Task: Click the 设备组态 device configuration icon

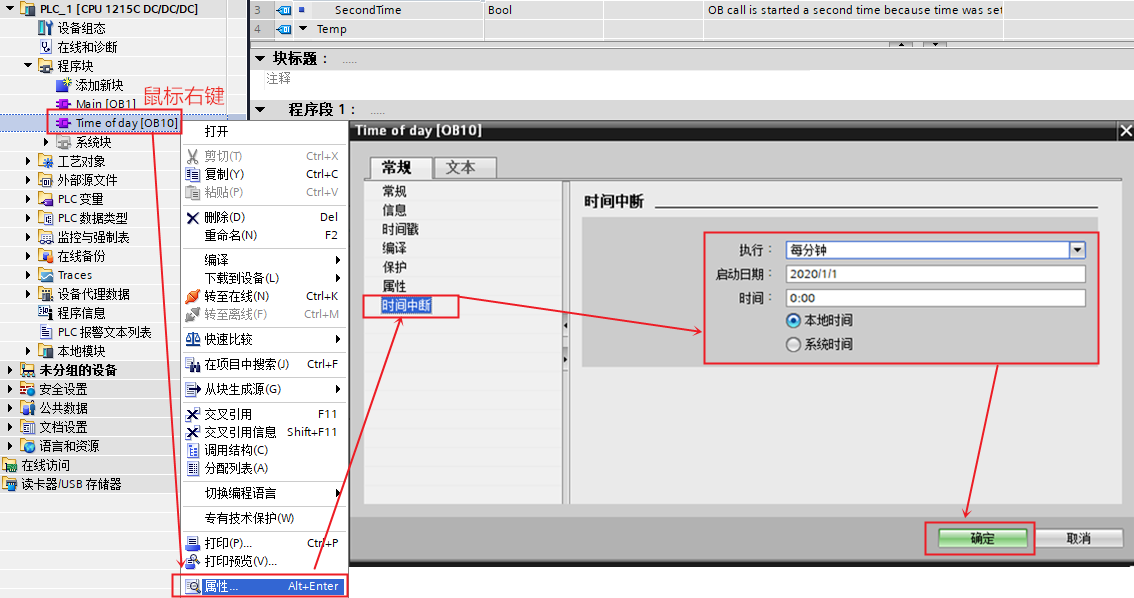Action: click(x=46, y=28)
